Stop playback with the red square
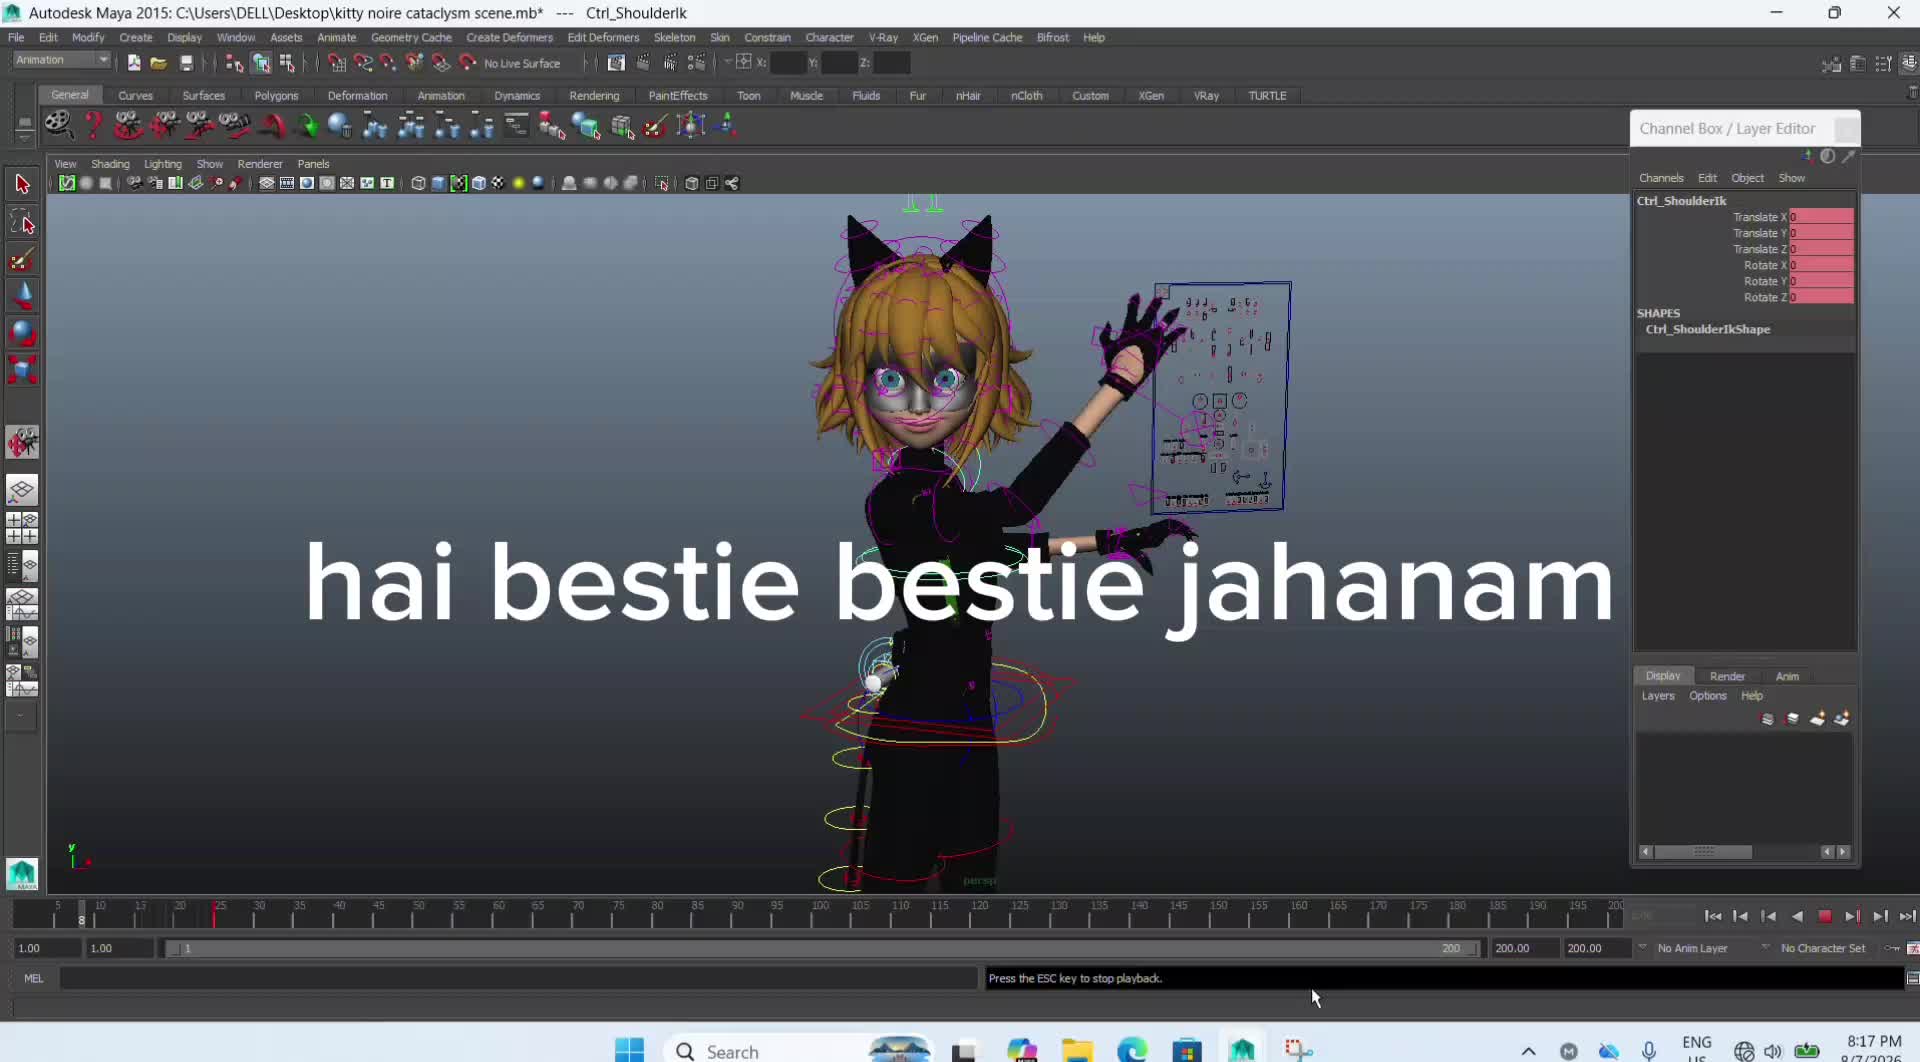The image size is (1920, 1062). tap(1824, 916)
